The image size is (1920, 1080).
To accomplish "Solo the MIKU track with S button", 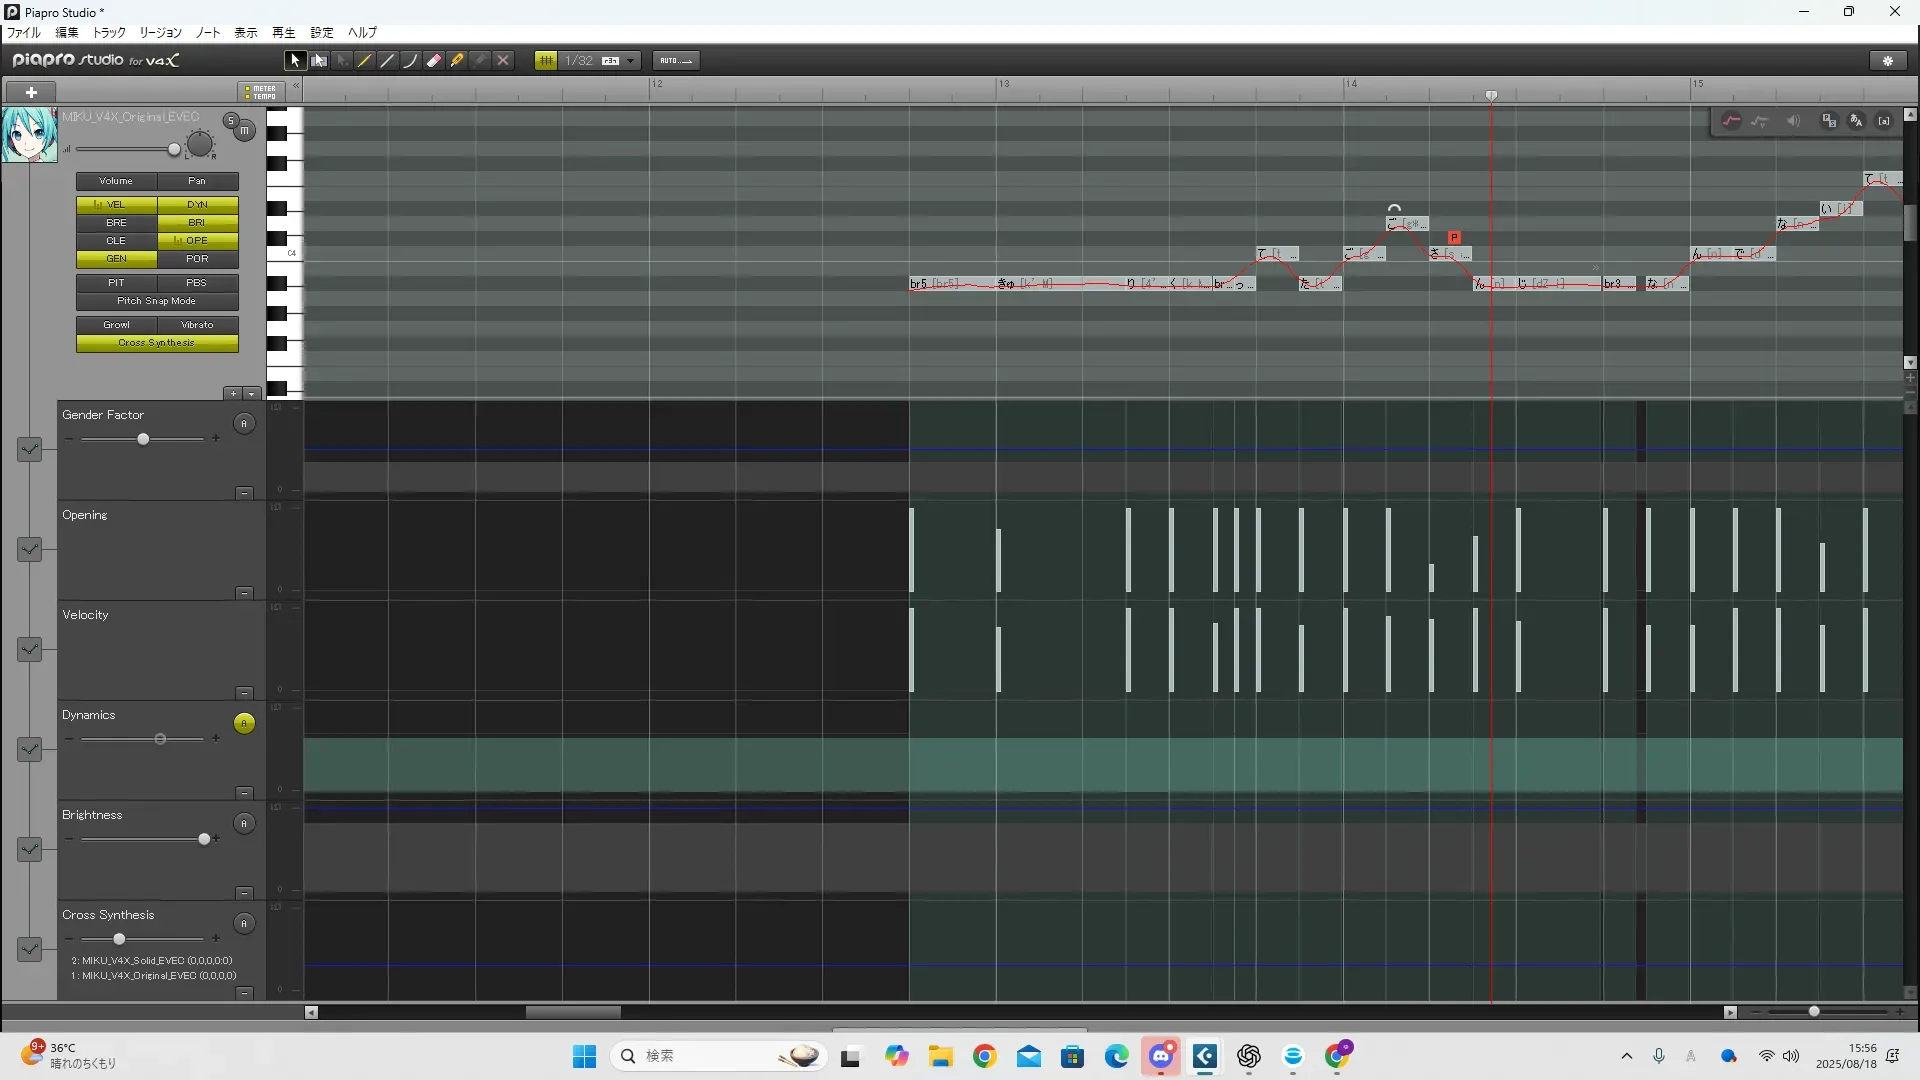I will [231, 121].
